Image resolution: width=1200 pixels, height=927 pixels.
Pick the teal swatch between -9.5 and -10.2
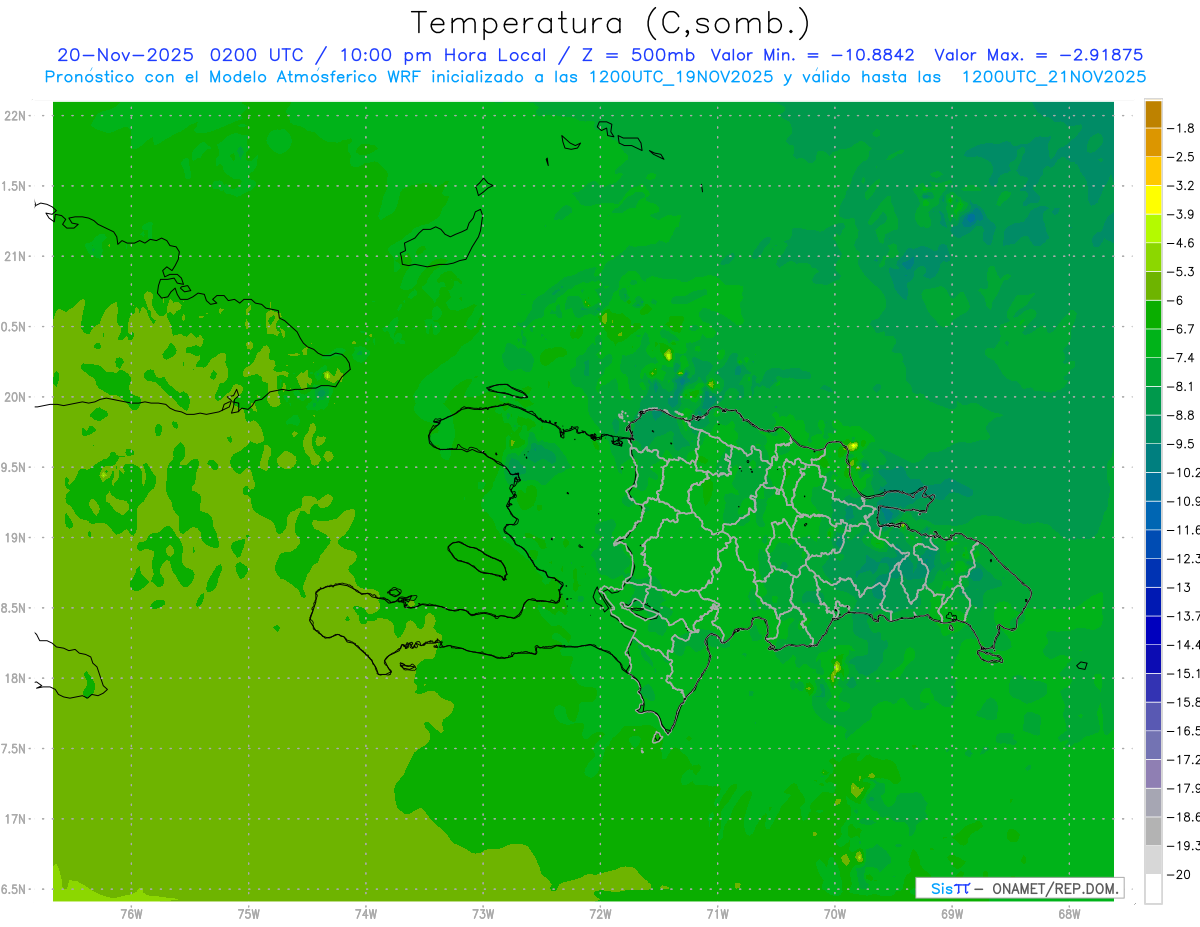[x=1153, y=458]
